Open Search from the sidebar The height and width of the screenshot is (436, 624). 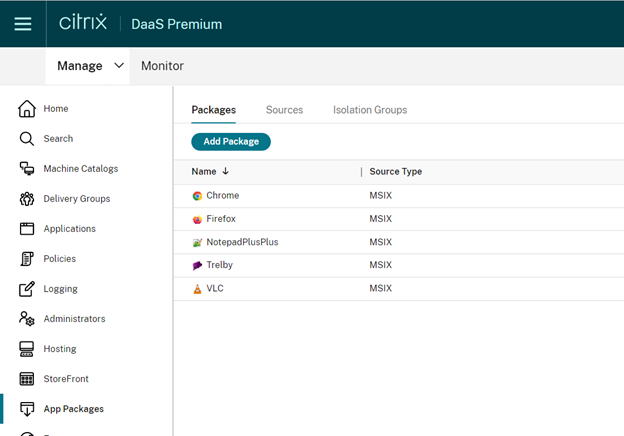[x=58, y=139]
